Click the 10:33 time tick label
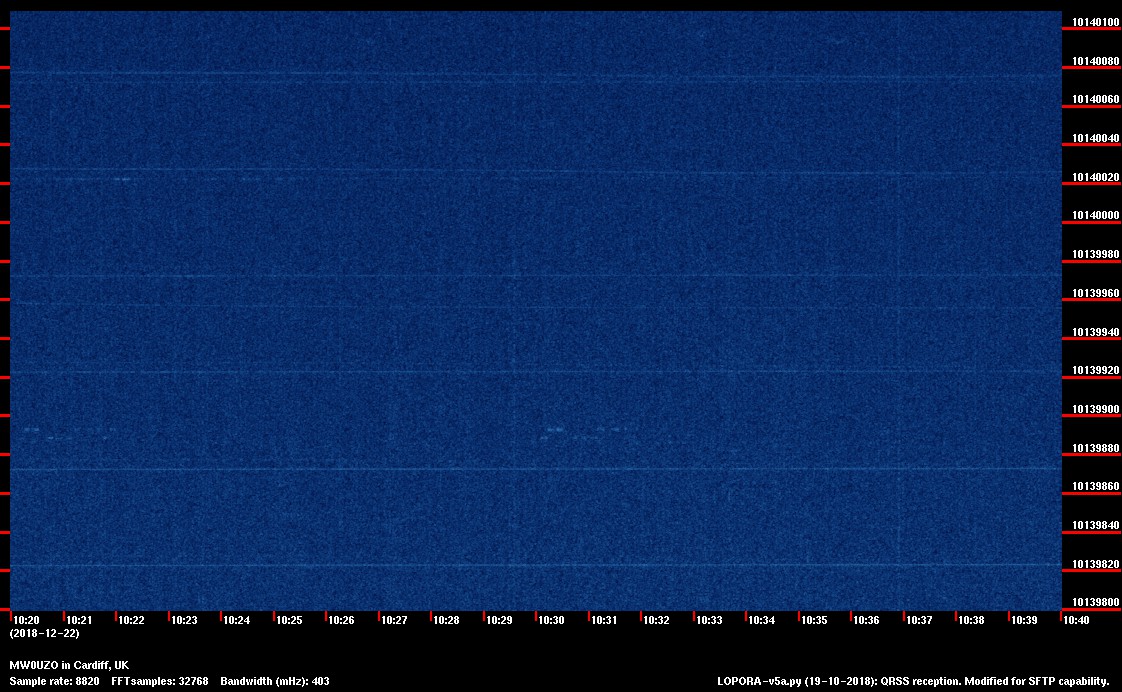The image size is (1122, 692). tap(709, 620)
